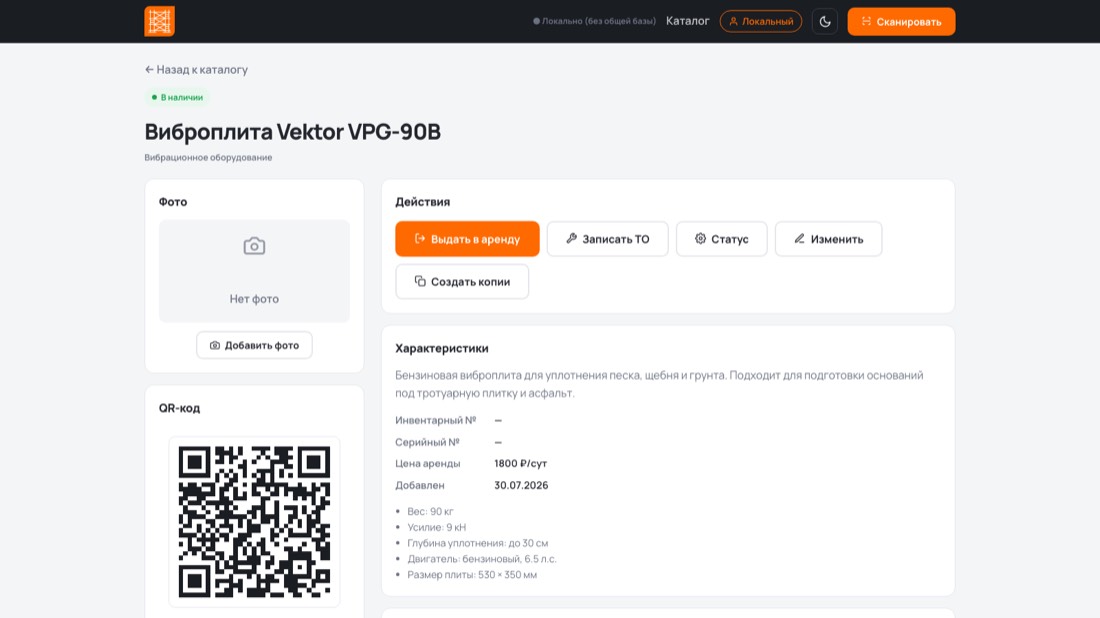The height and width of the screenshot is (618, 1100).
Task: Select the rental price 1800 ₽/сут
Action: [521, 464]
